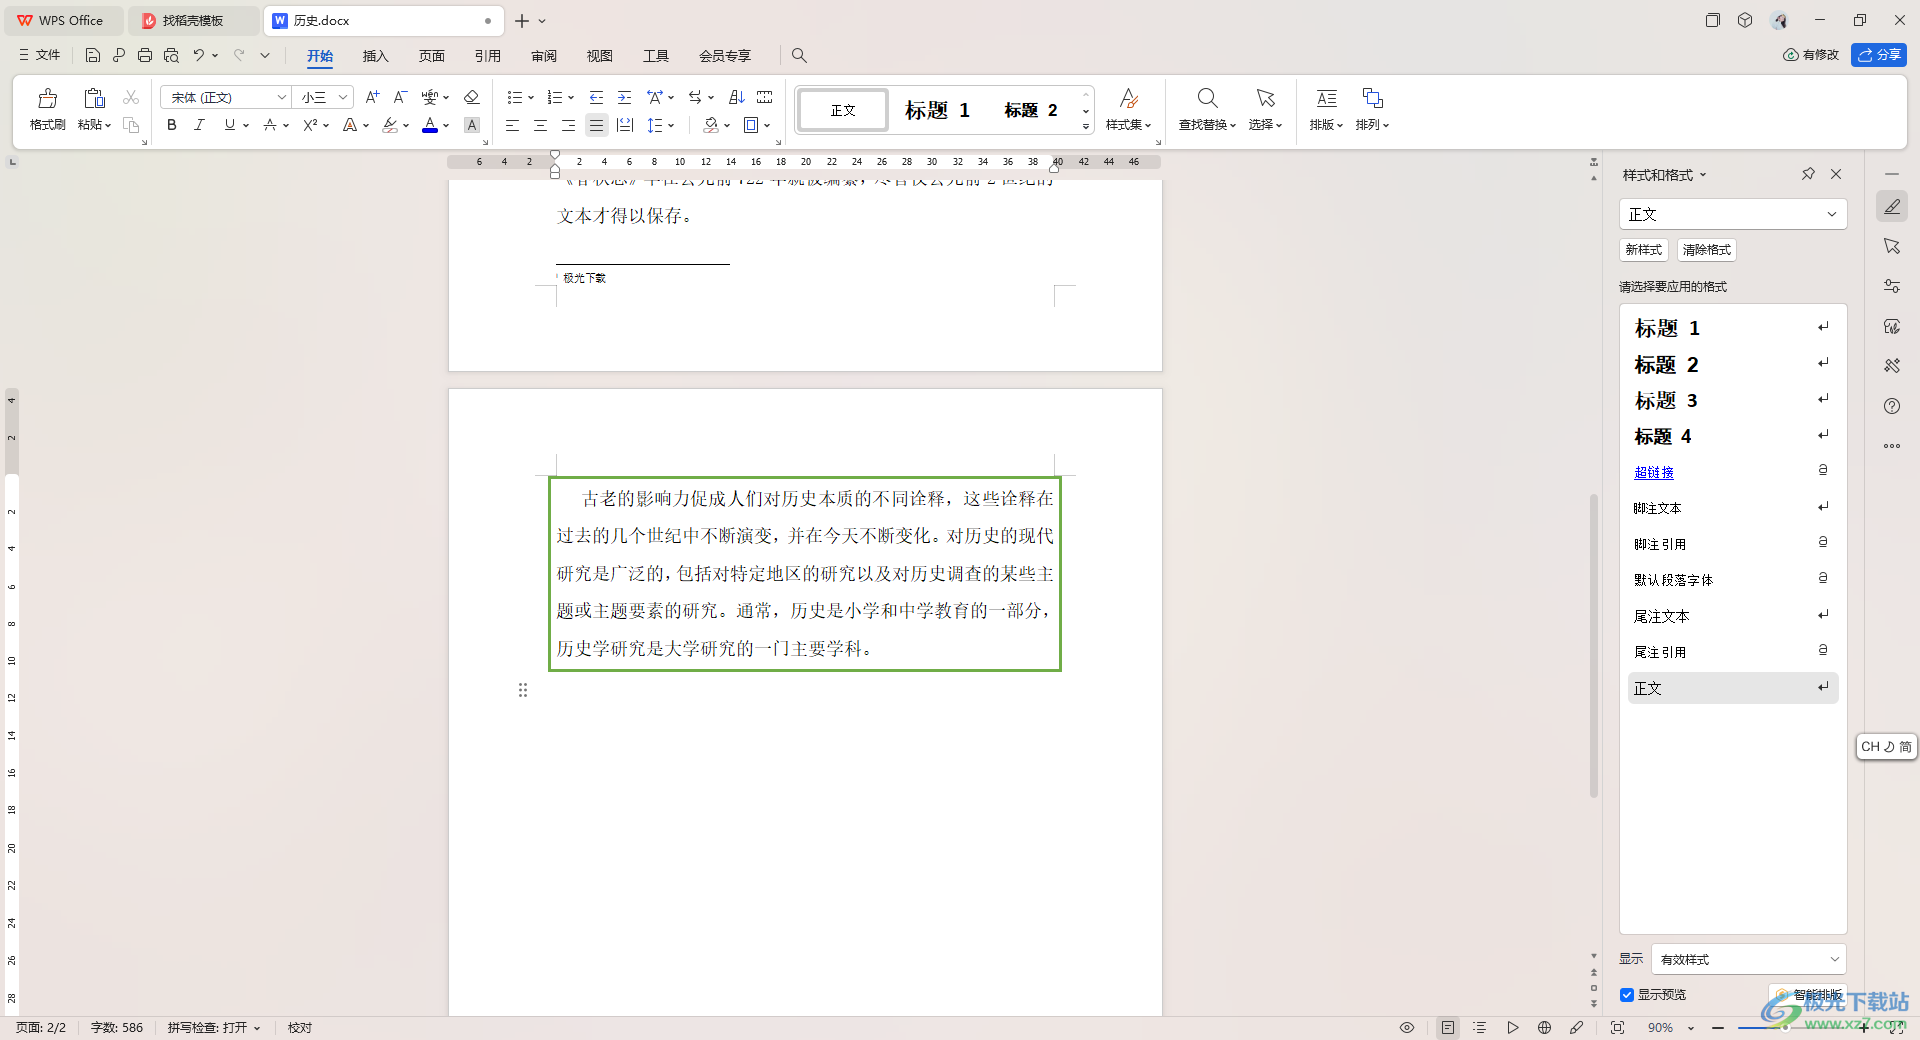Toggle character shading A button
Screen dimensions: 1920x1040
coord(472,125)
